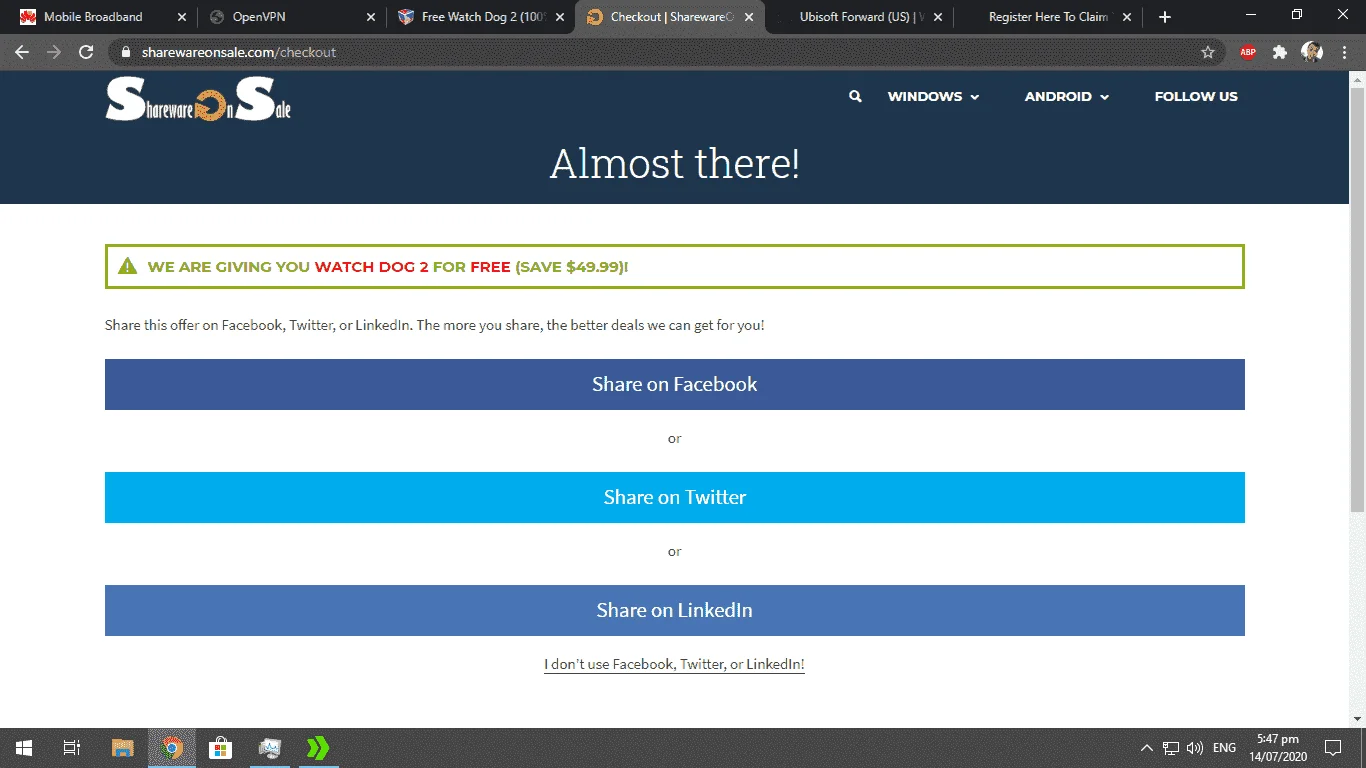The width and height of the screenshot is (1366, 768).
Task: Click the site lock icon in the address bar
Action: pyautogui.click(x=126, y=52)
